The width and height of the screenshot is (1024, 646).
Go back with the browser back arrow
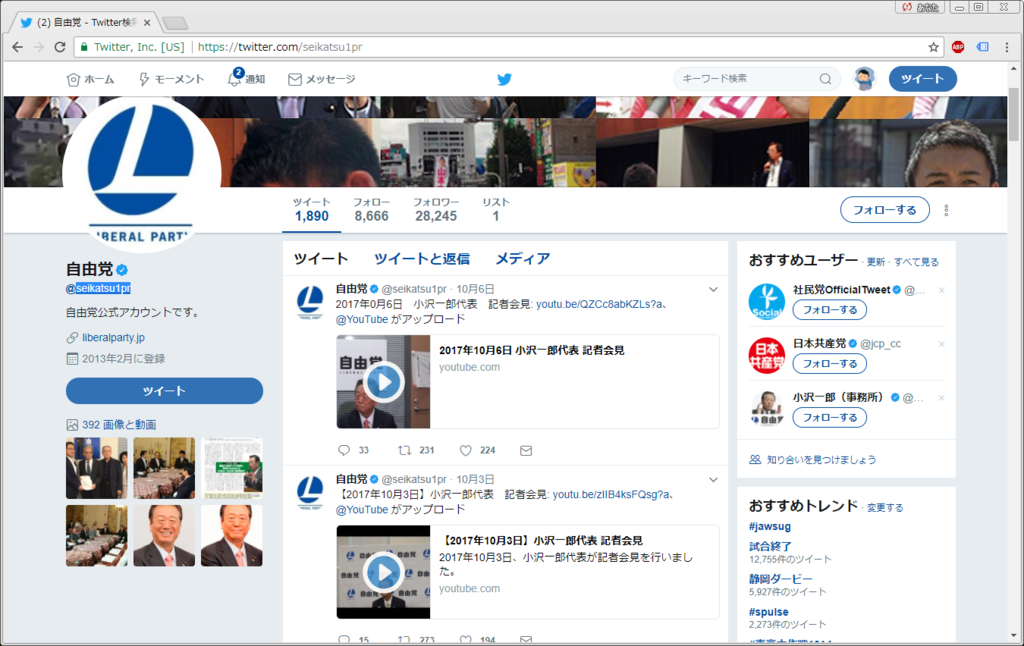click(x=18, y=47)
